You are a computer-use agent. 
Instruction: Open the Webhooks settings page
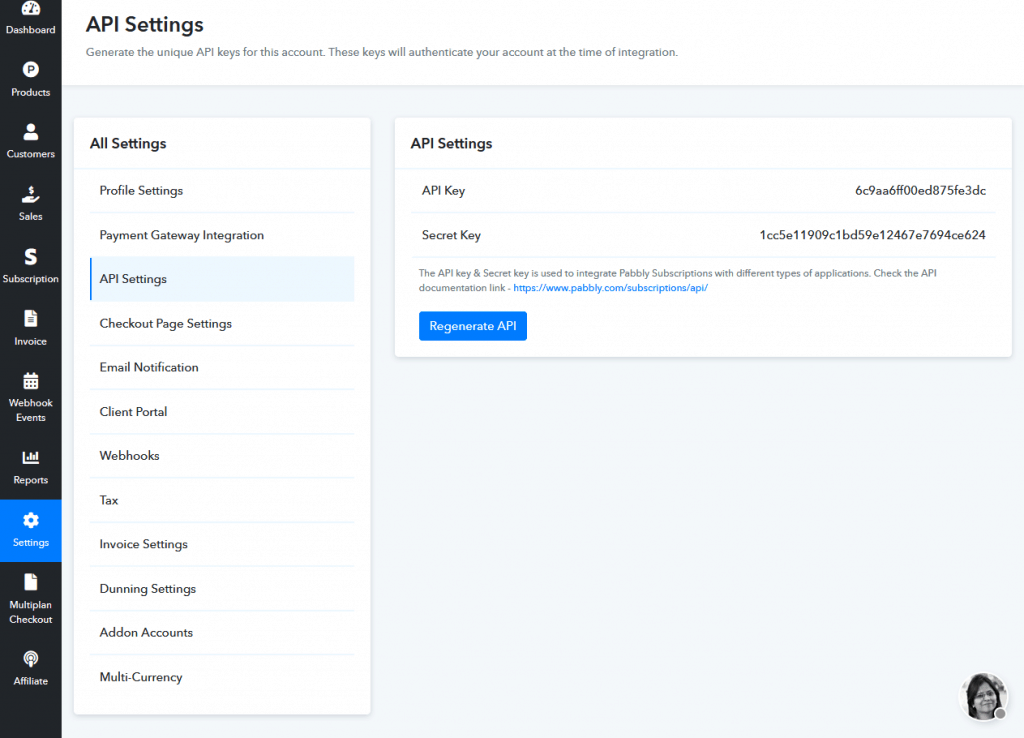click(129, 455)
